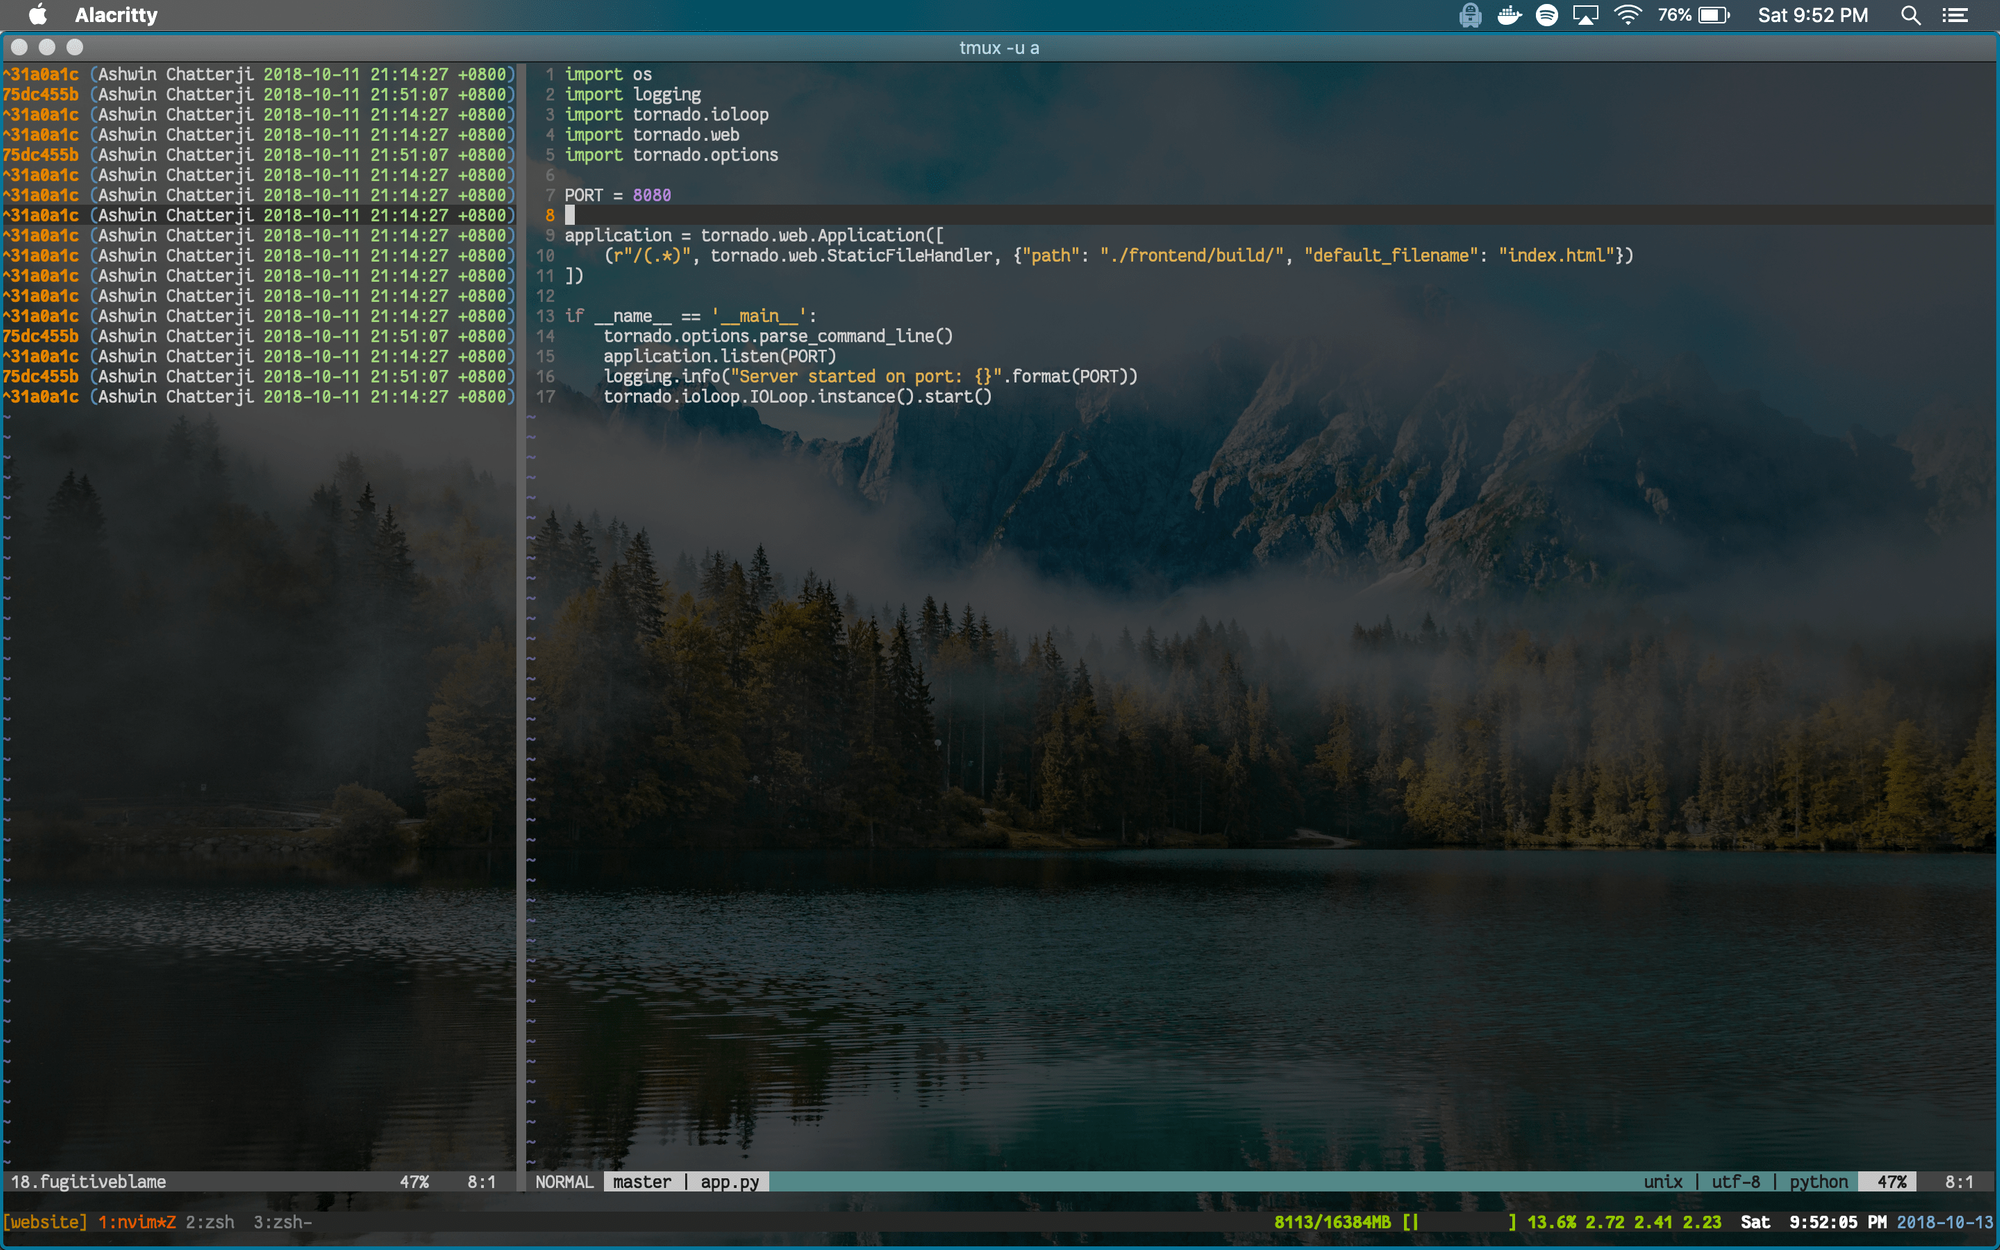Click the StaticFileHandler text on line 10
Viewport: 2000px width, 1250px height.
click(x=910, y=256)
